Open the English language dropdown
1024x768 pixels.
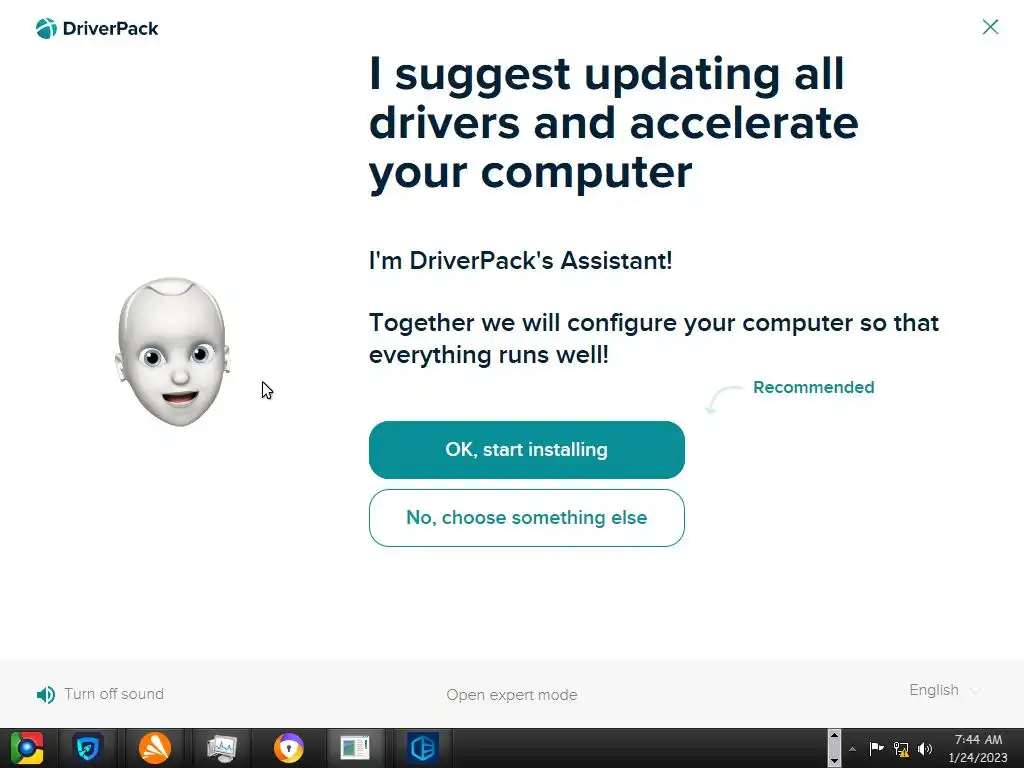pos(945,690)
